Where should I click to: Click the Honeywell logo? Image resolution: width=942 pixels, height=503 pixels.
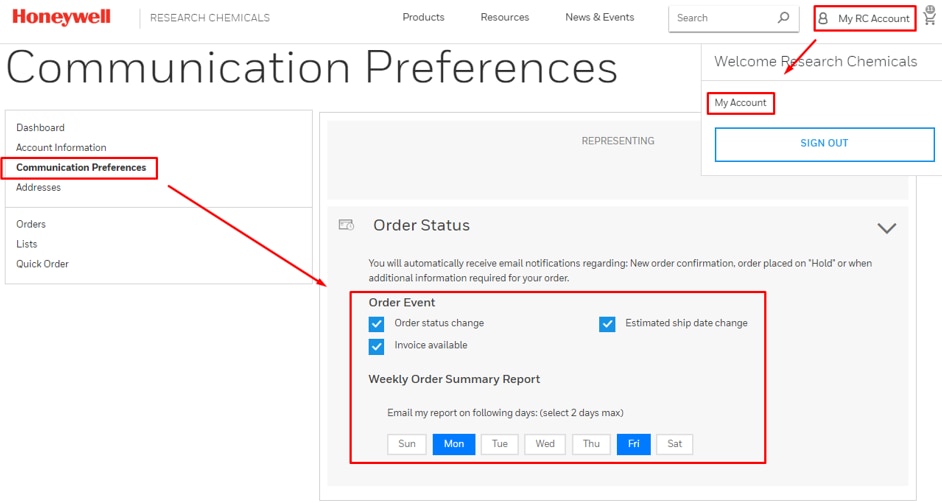click(x=61, y=17)
